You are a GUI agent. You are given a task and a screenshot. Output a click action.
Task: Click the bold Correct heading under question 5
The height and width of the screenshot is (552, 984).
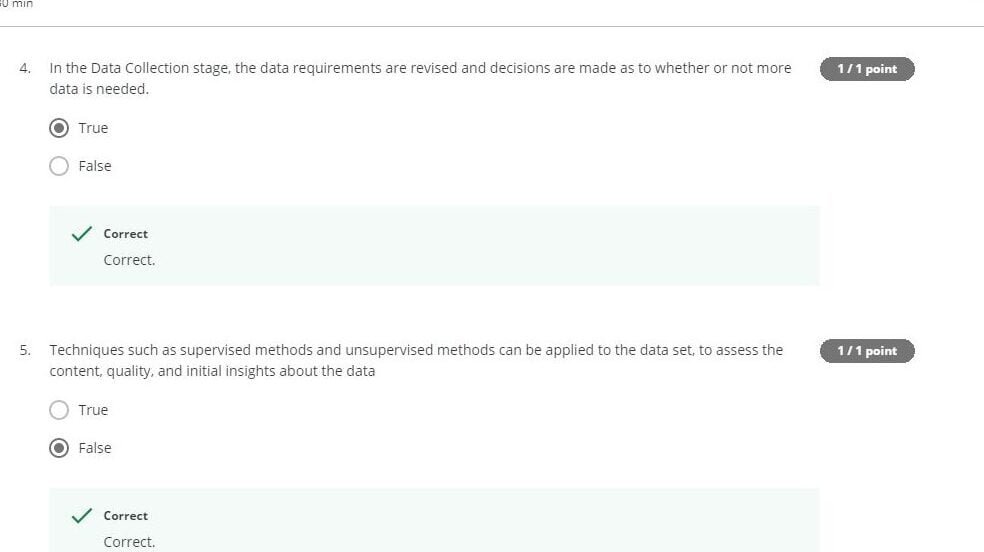[126, 516]
